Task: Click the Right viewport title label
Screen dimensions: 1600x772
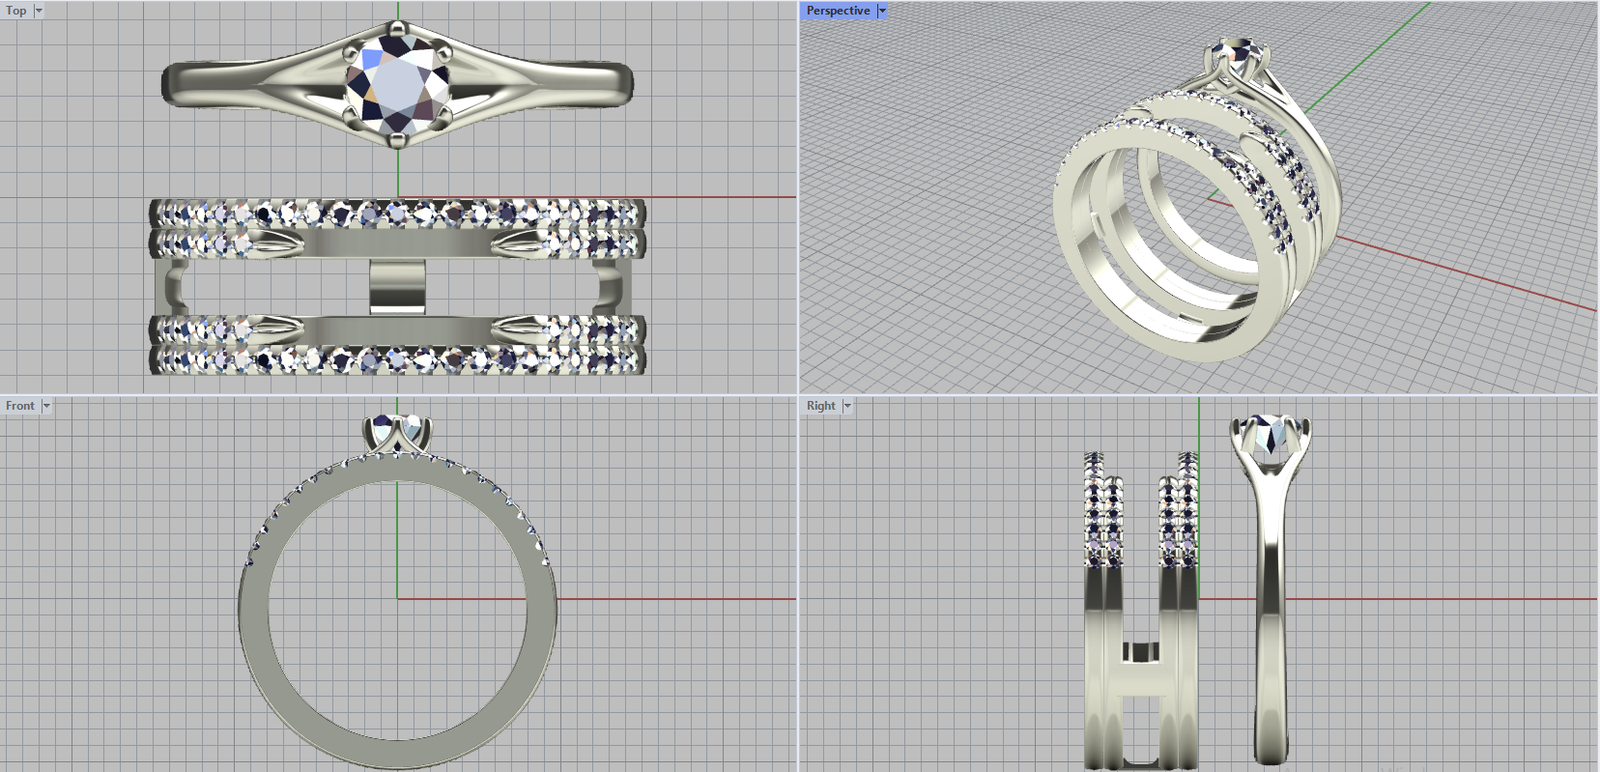Action: pos(820,406)
